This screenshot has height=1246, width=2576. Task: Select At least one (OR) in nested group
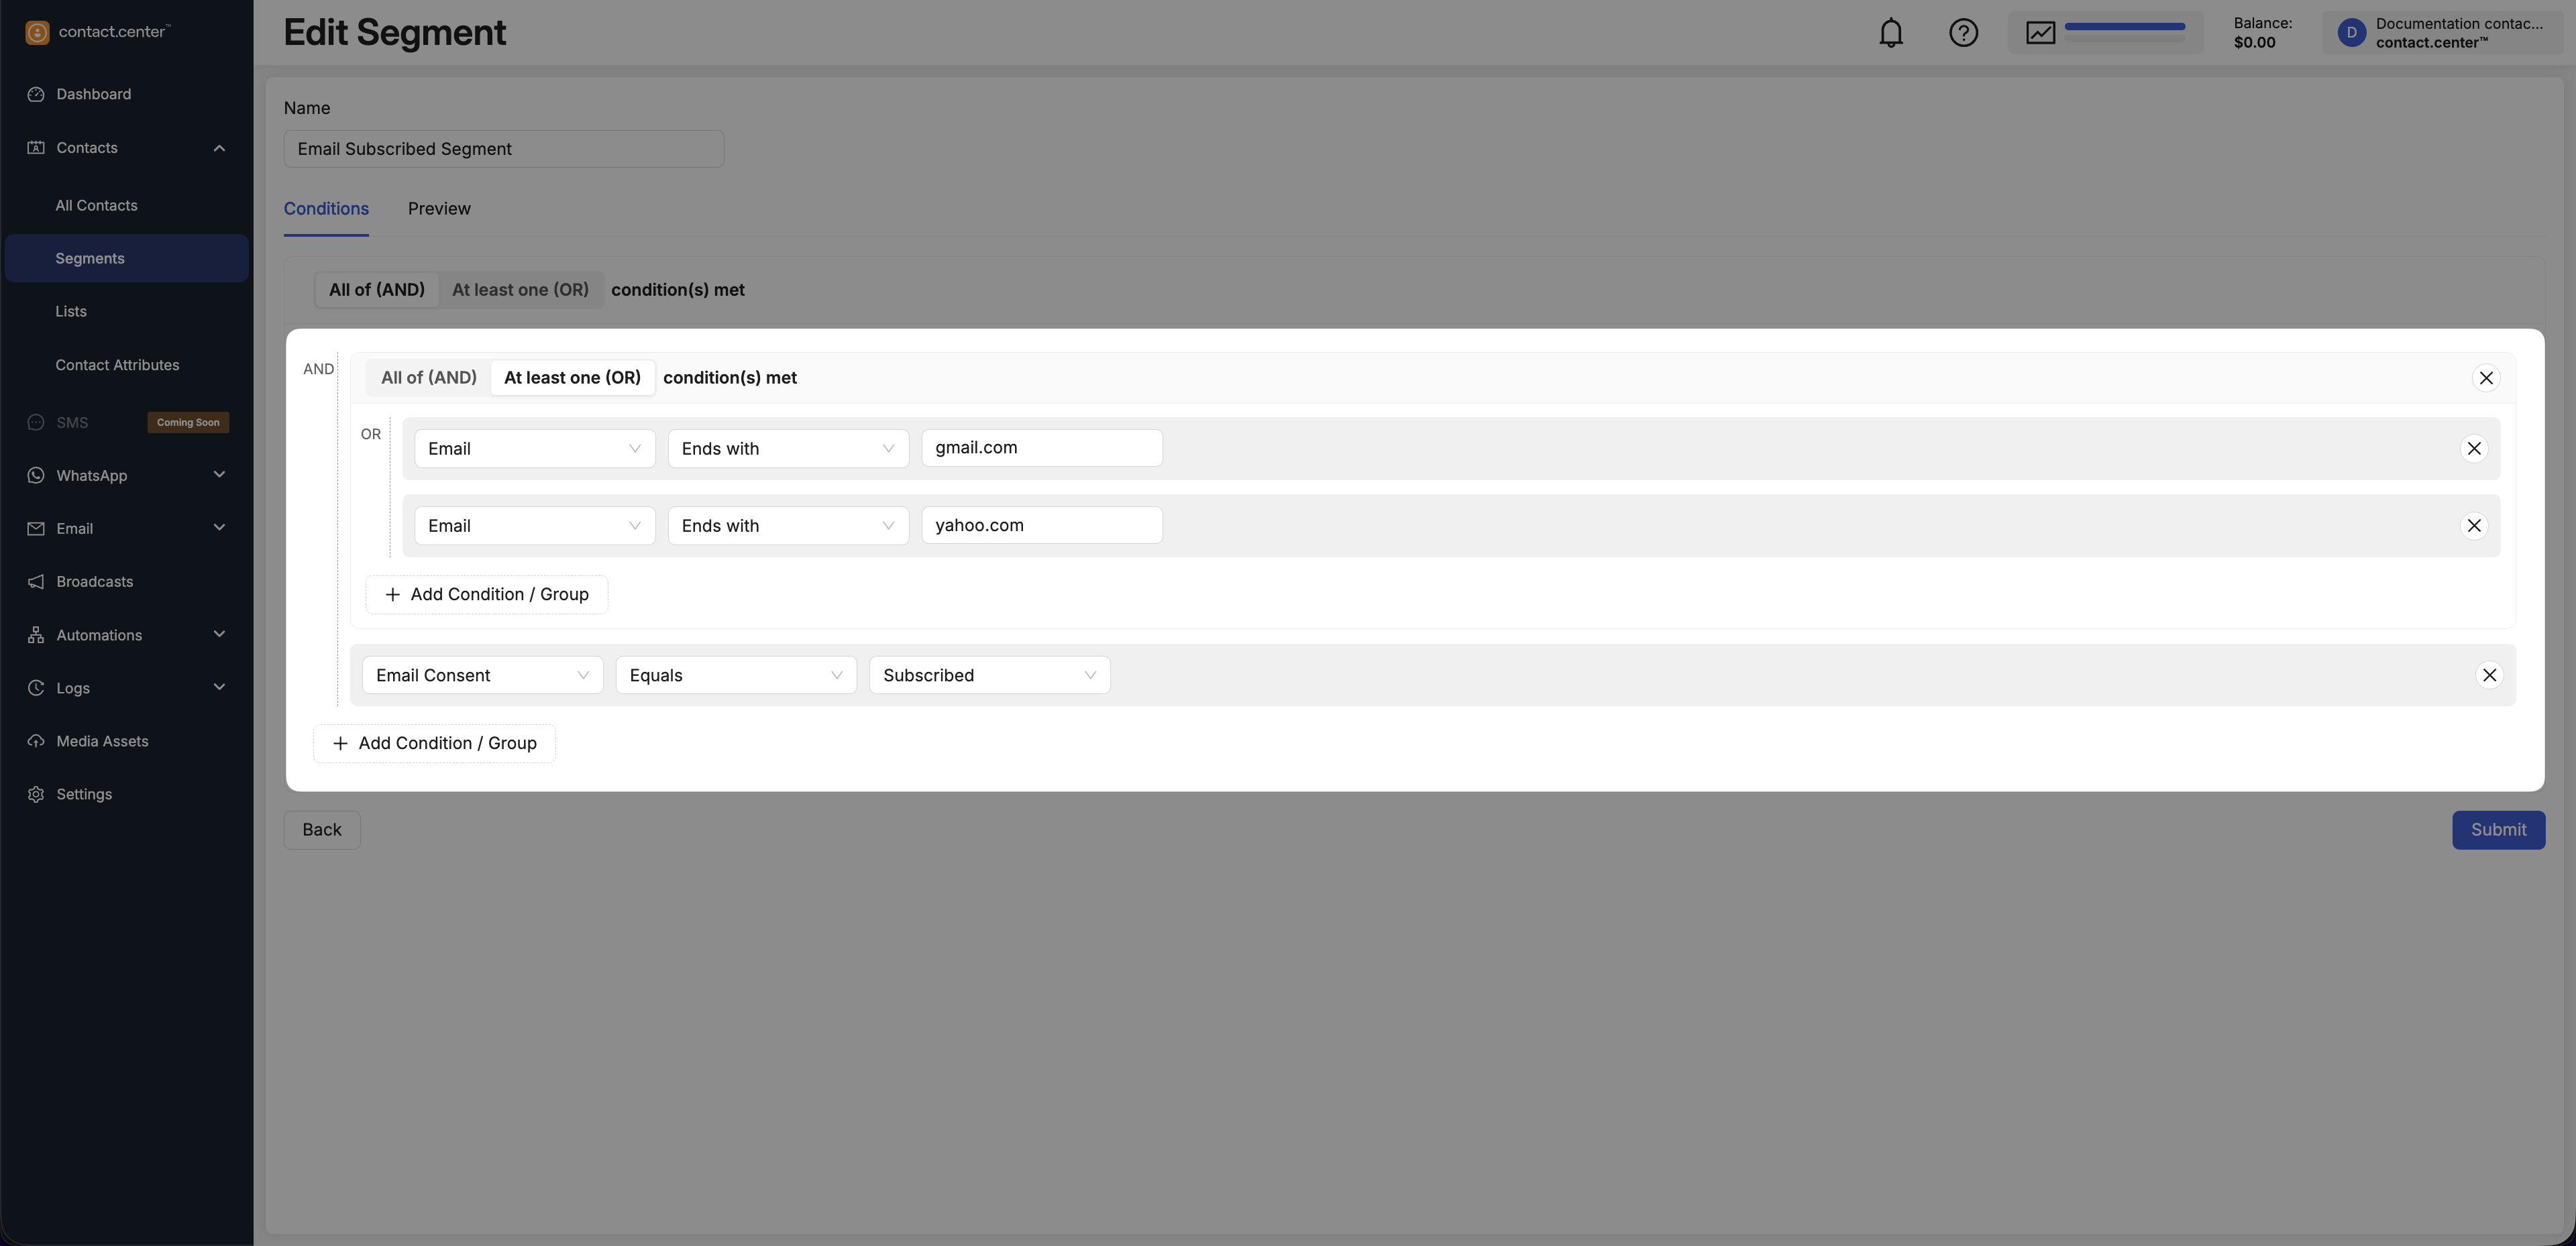572,378
